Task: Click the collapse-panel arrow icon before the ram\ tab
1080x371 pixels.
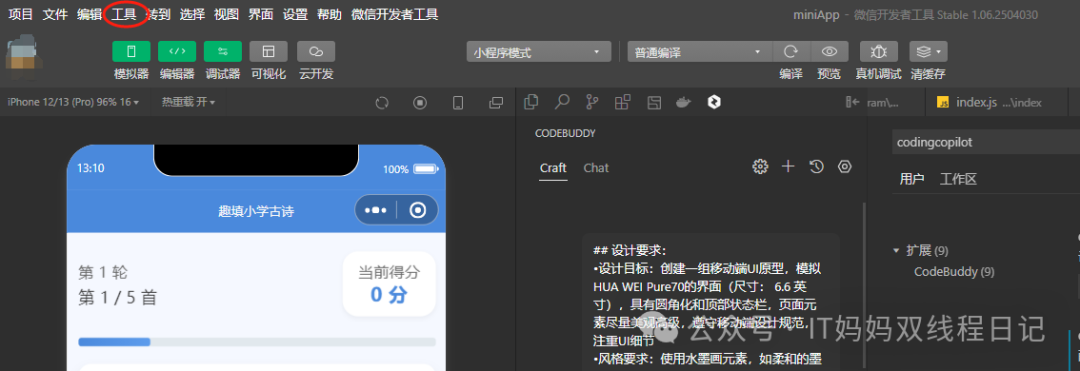Action: tap(853, 102)
